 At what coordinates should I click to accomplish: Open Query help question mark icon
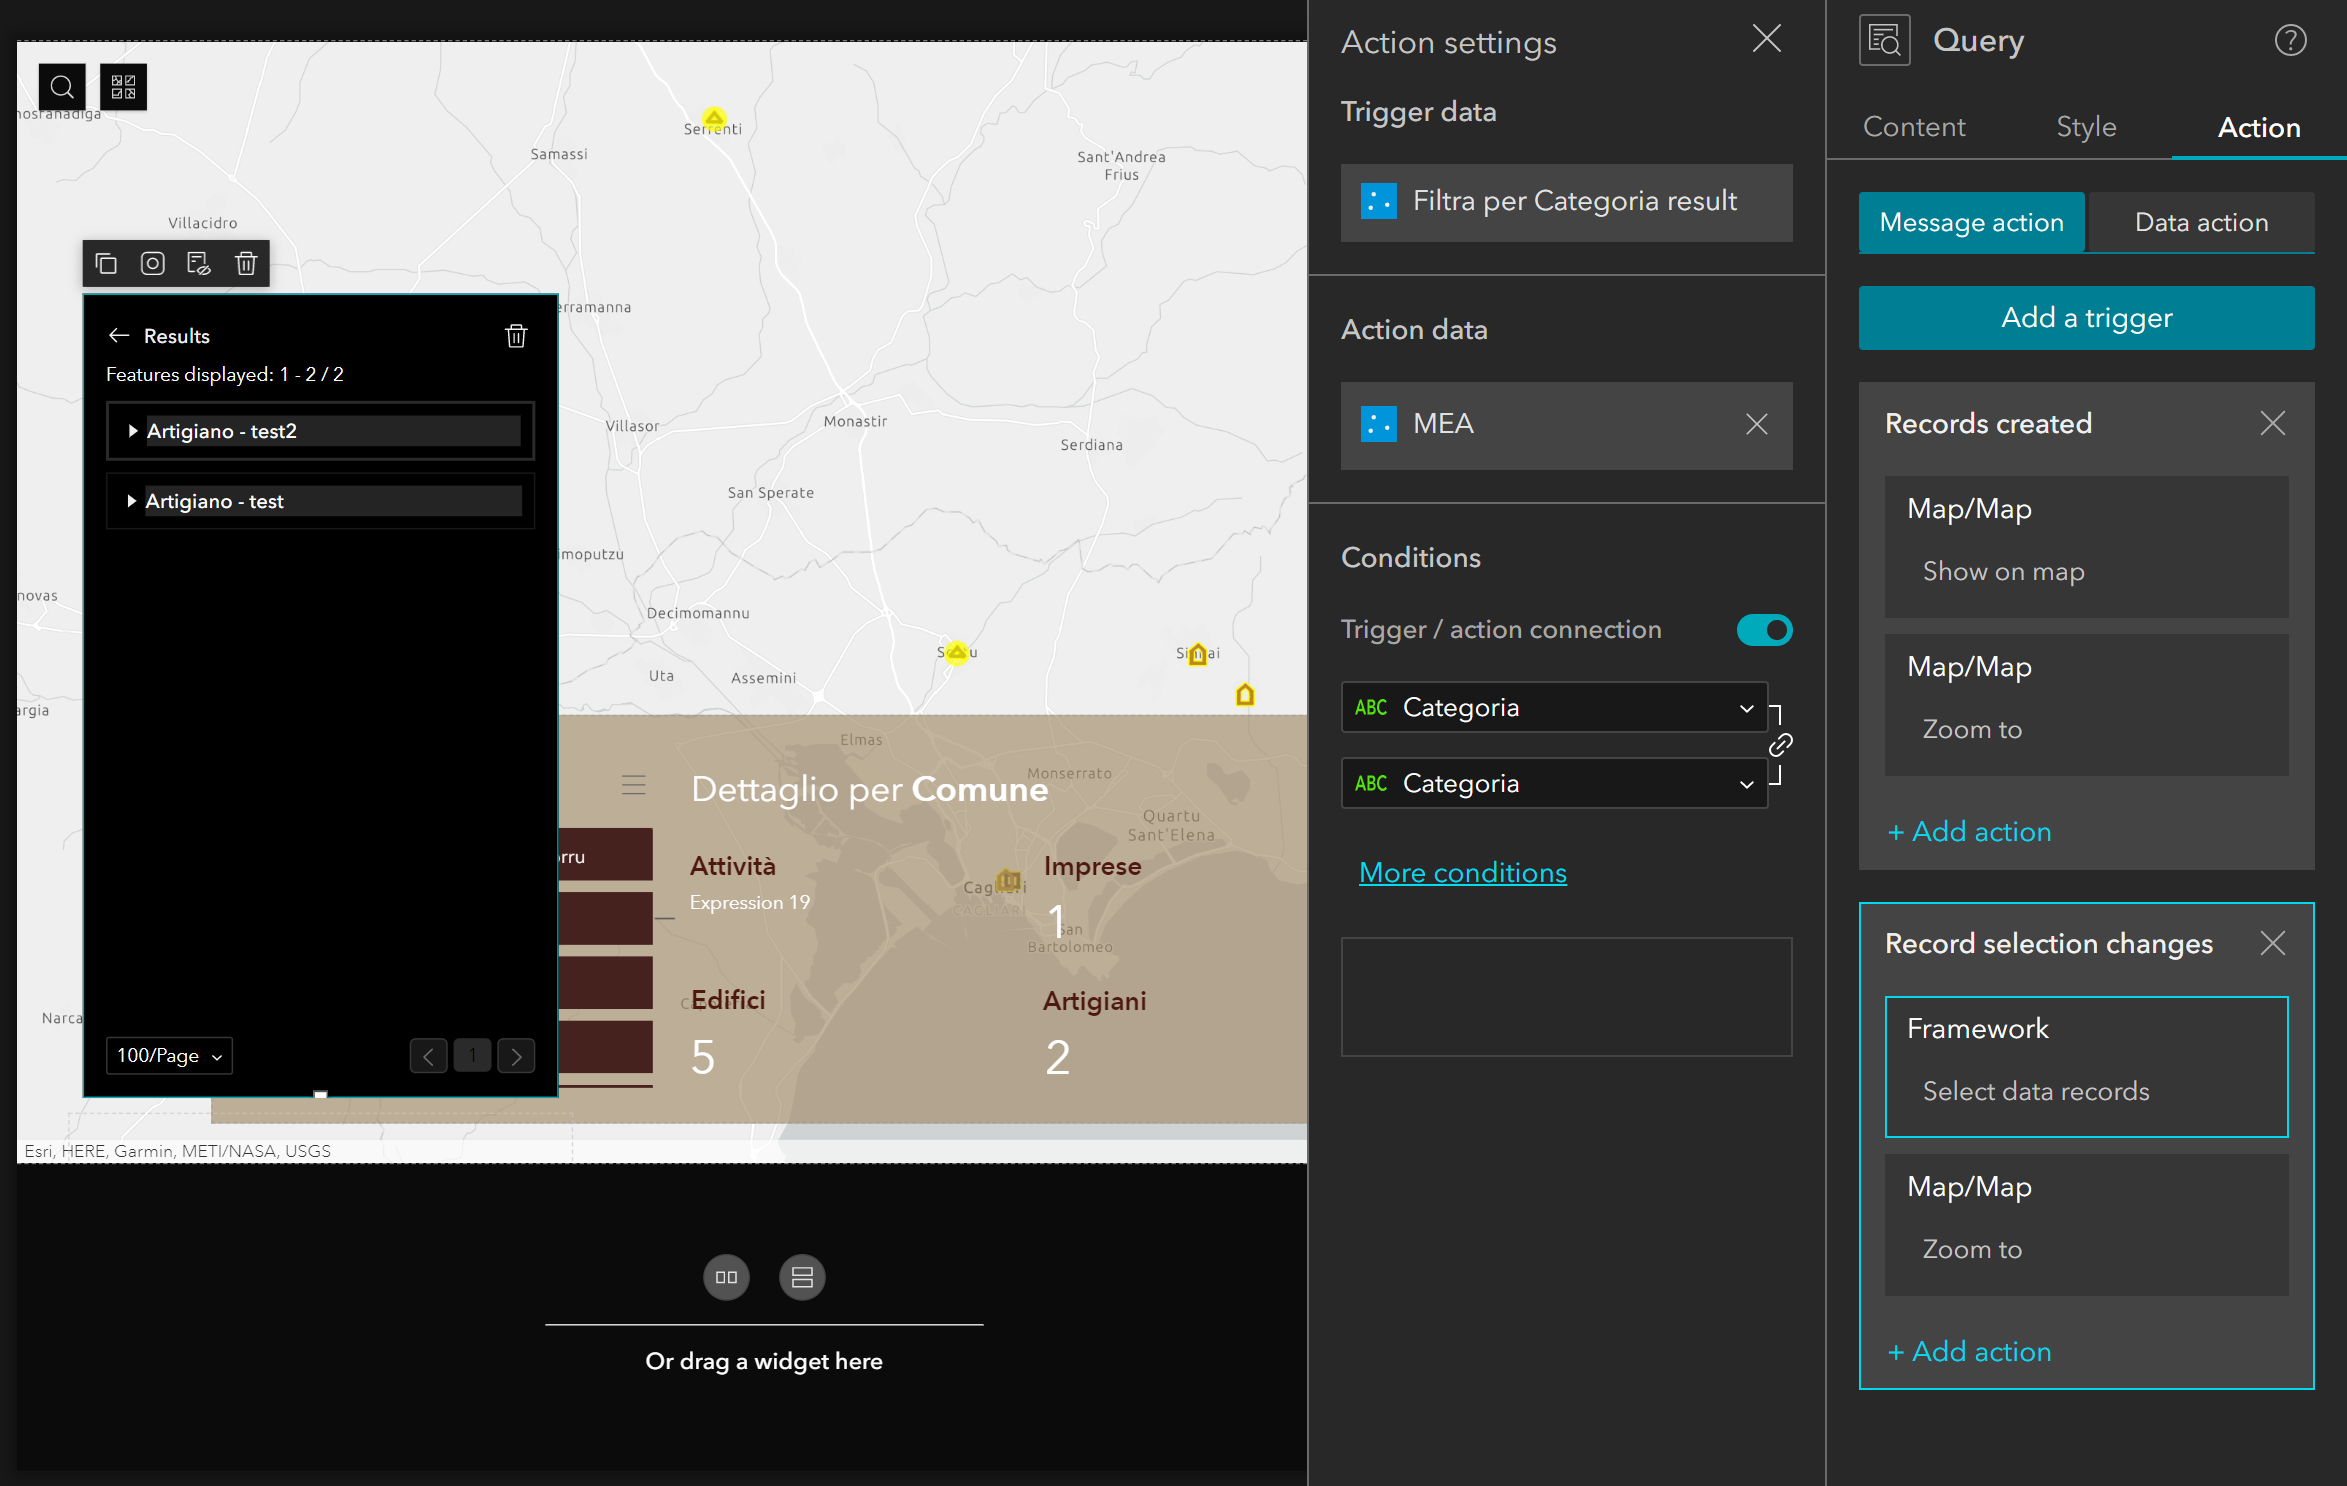tap(2290, 41)
